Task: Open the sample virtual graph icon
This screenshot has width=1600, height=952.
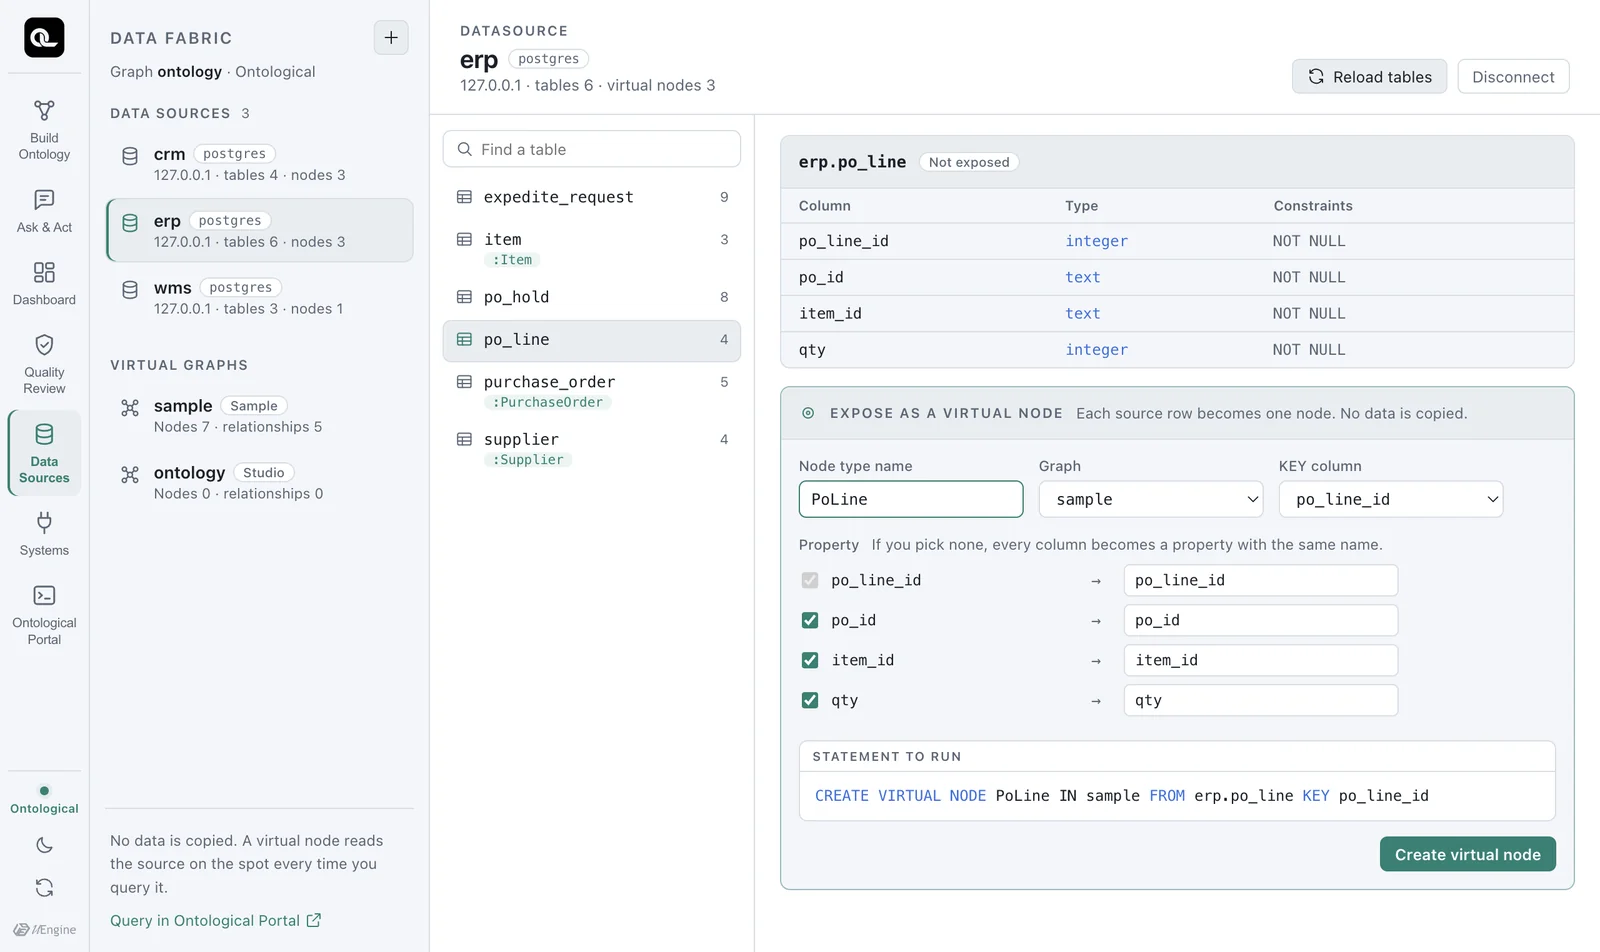Action: (x=130, y=408)
